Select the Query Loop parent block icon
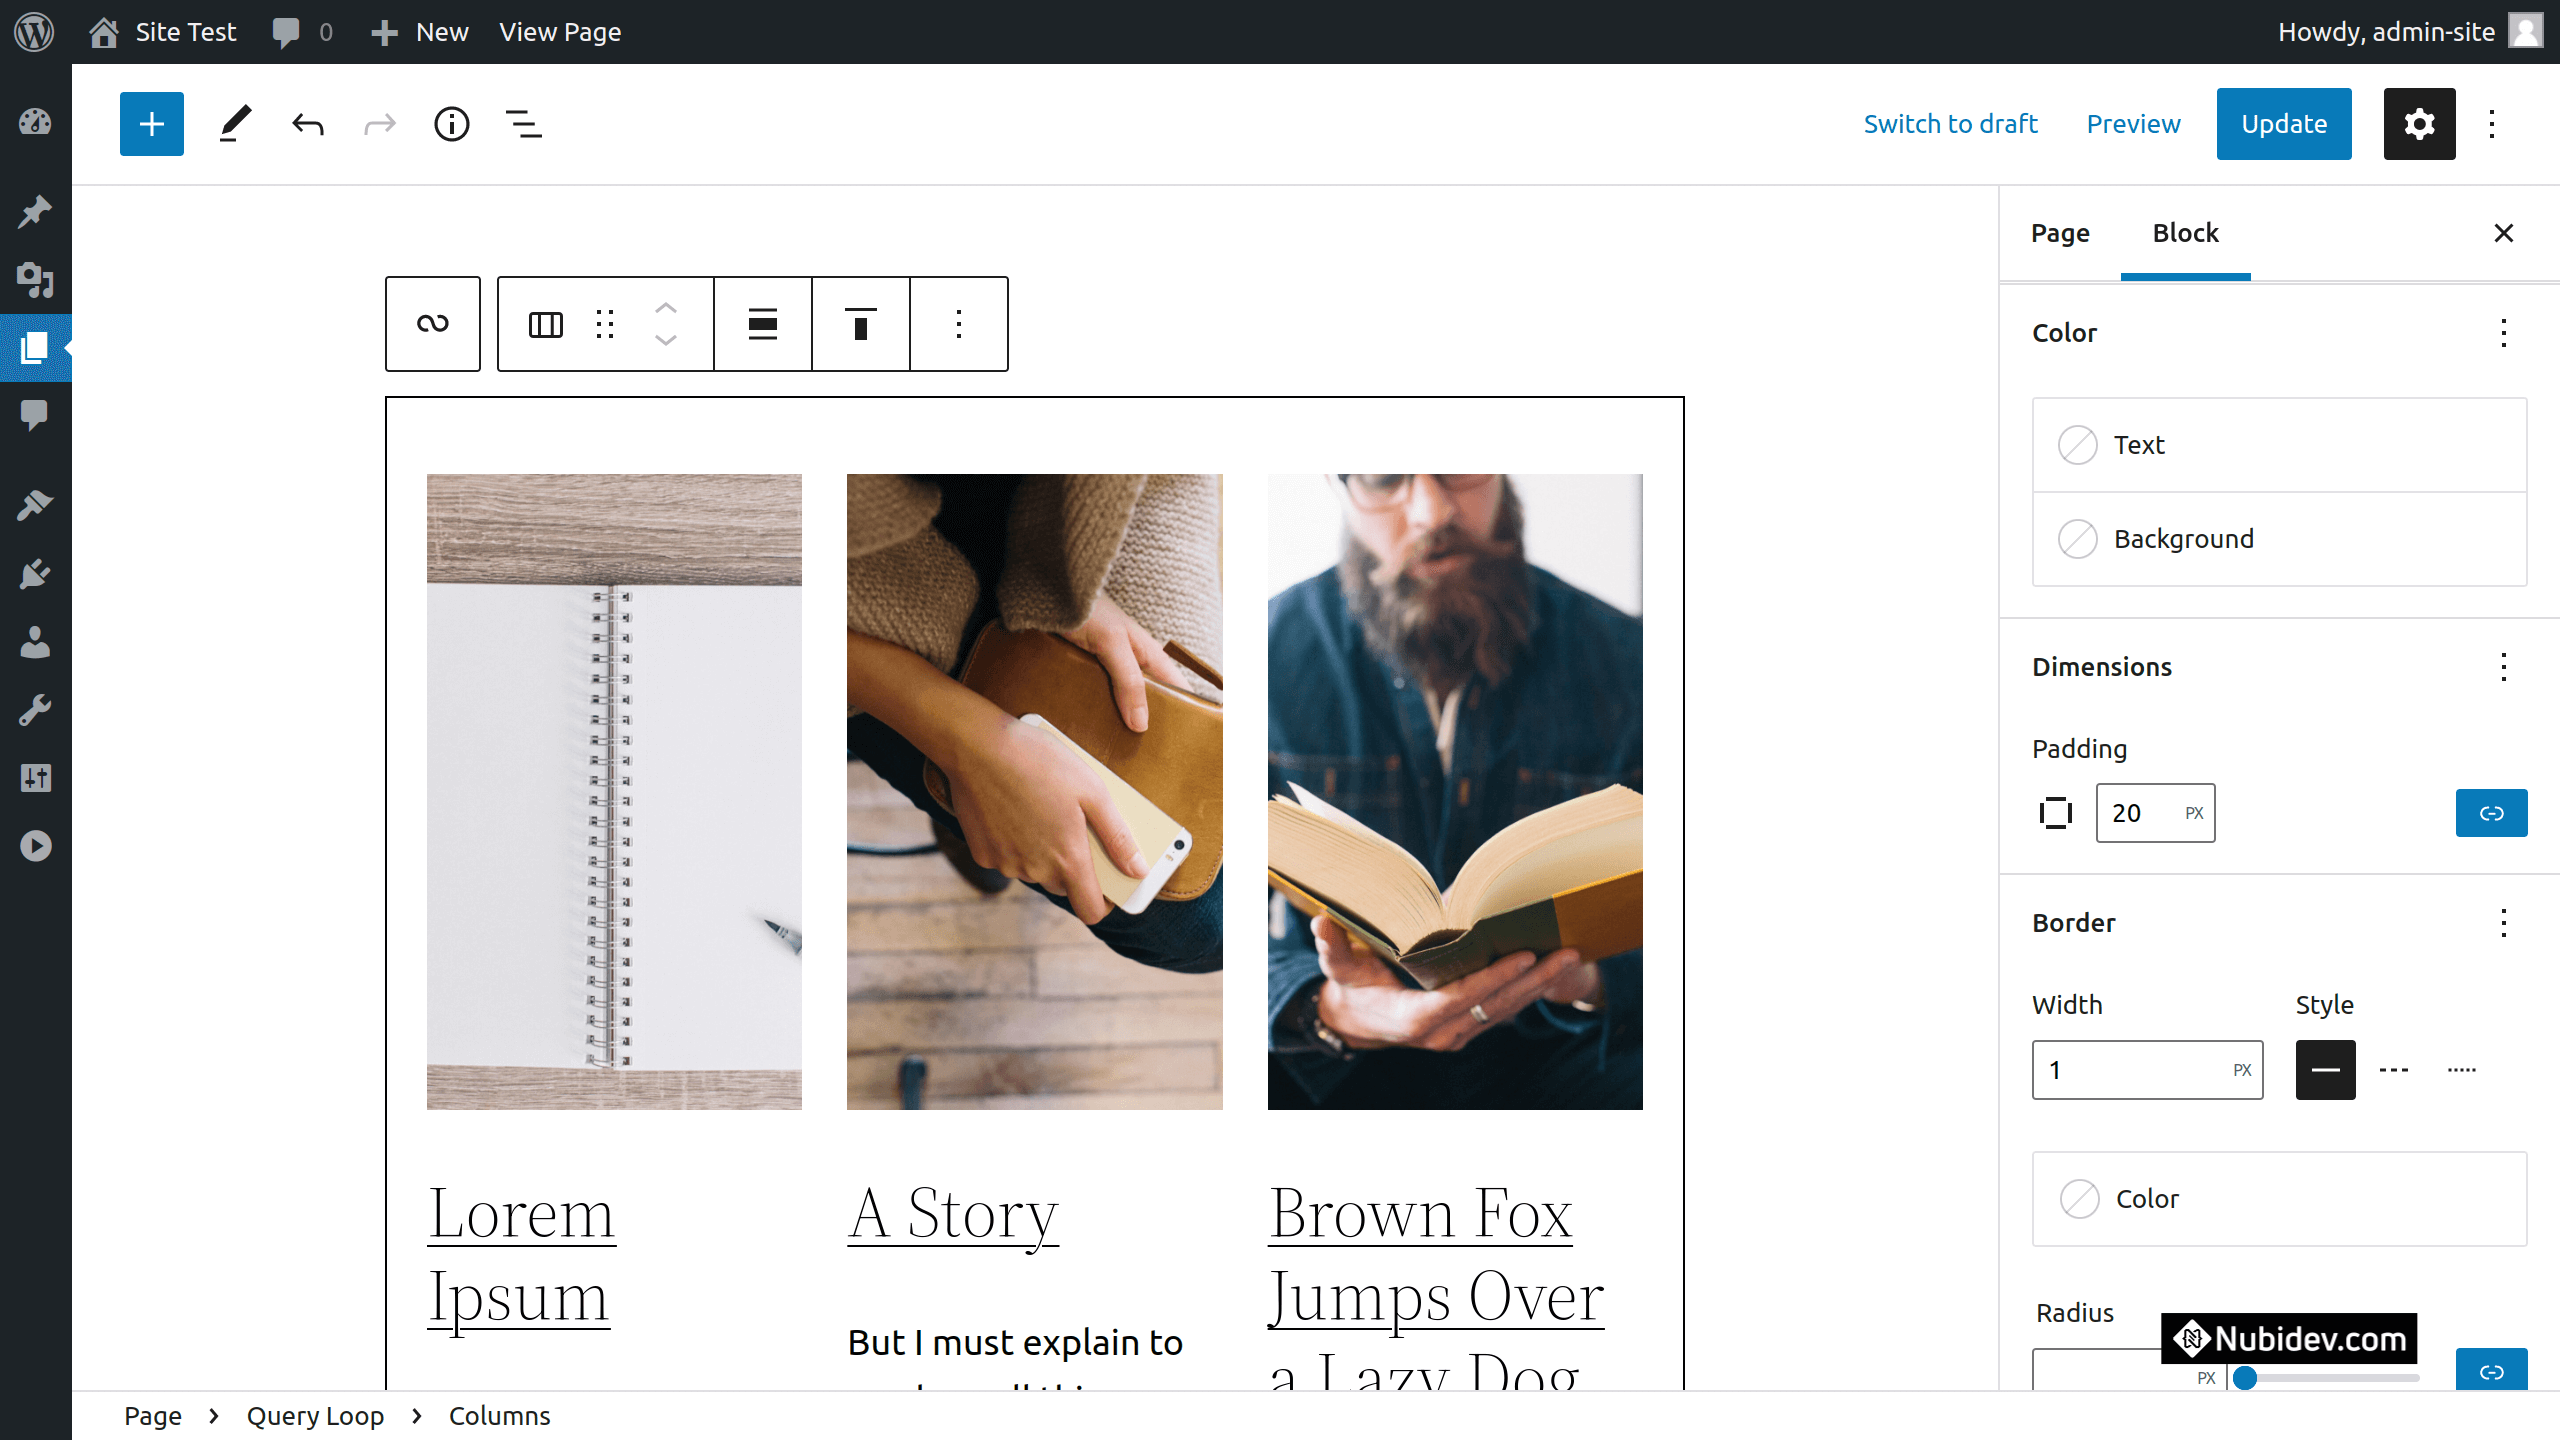Viewport: 2560px width, 1440px height. tap(432, 324)
